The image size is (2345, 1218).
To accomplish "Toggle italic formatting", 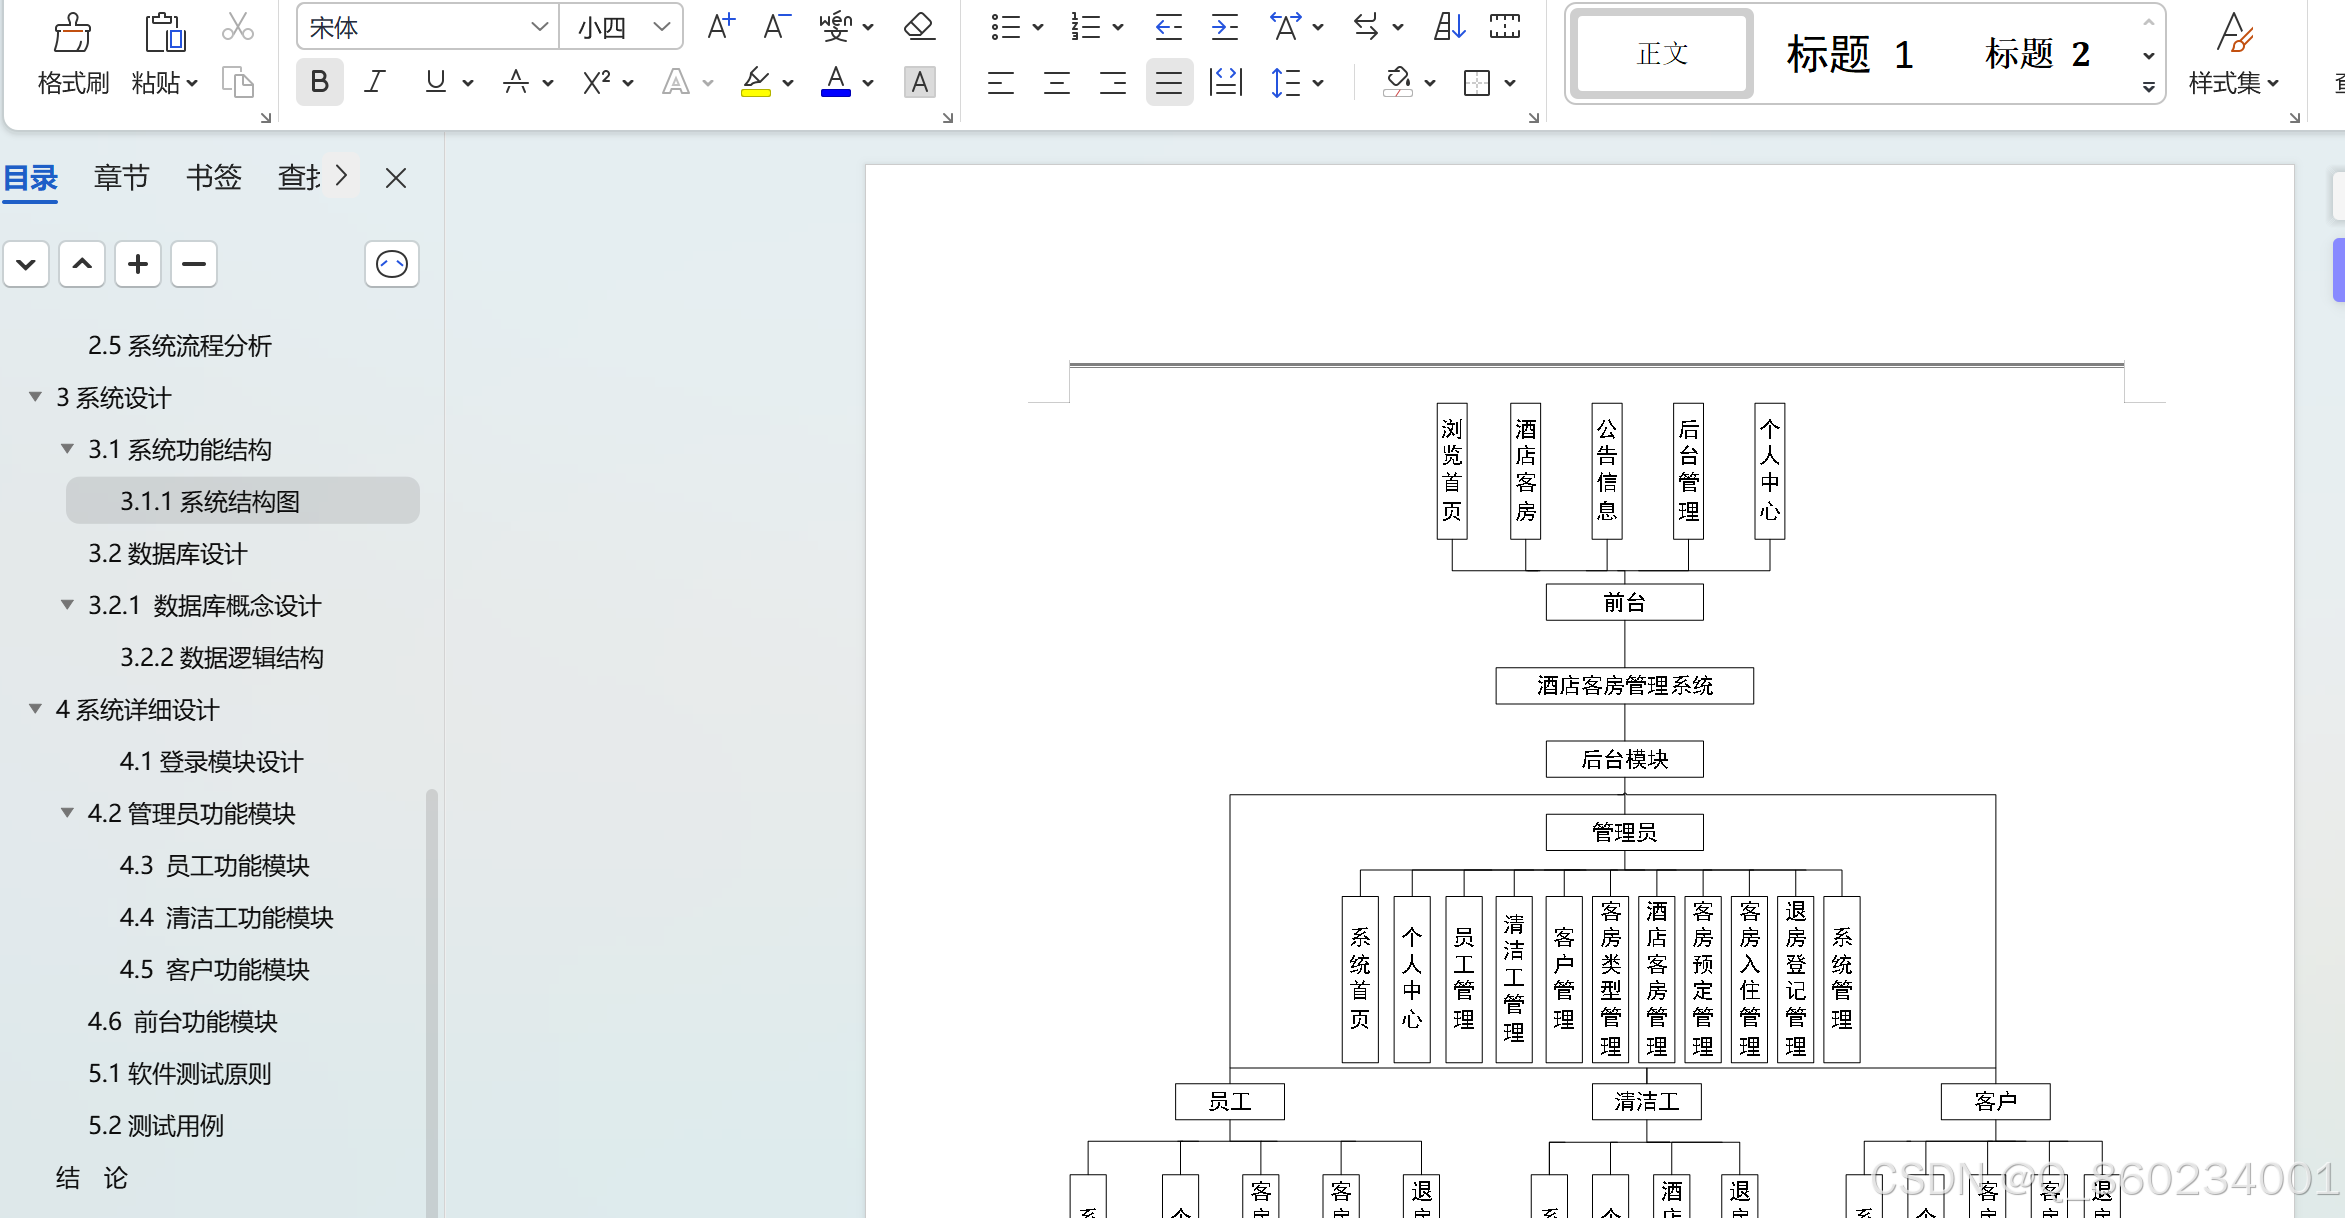I will pyautogui.click(x=375, y=82).
